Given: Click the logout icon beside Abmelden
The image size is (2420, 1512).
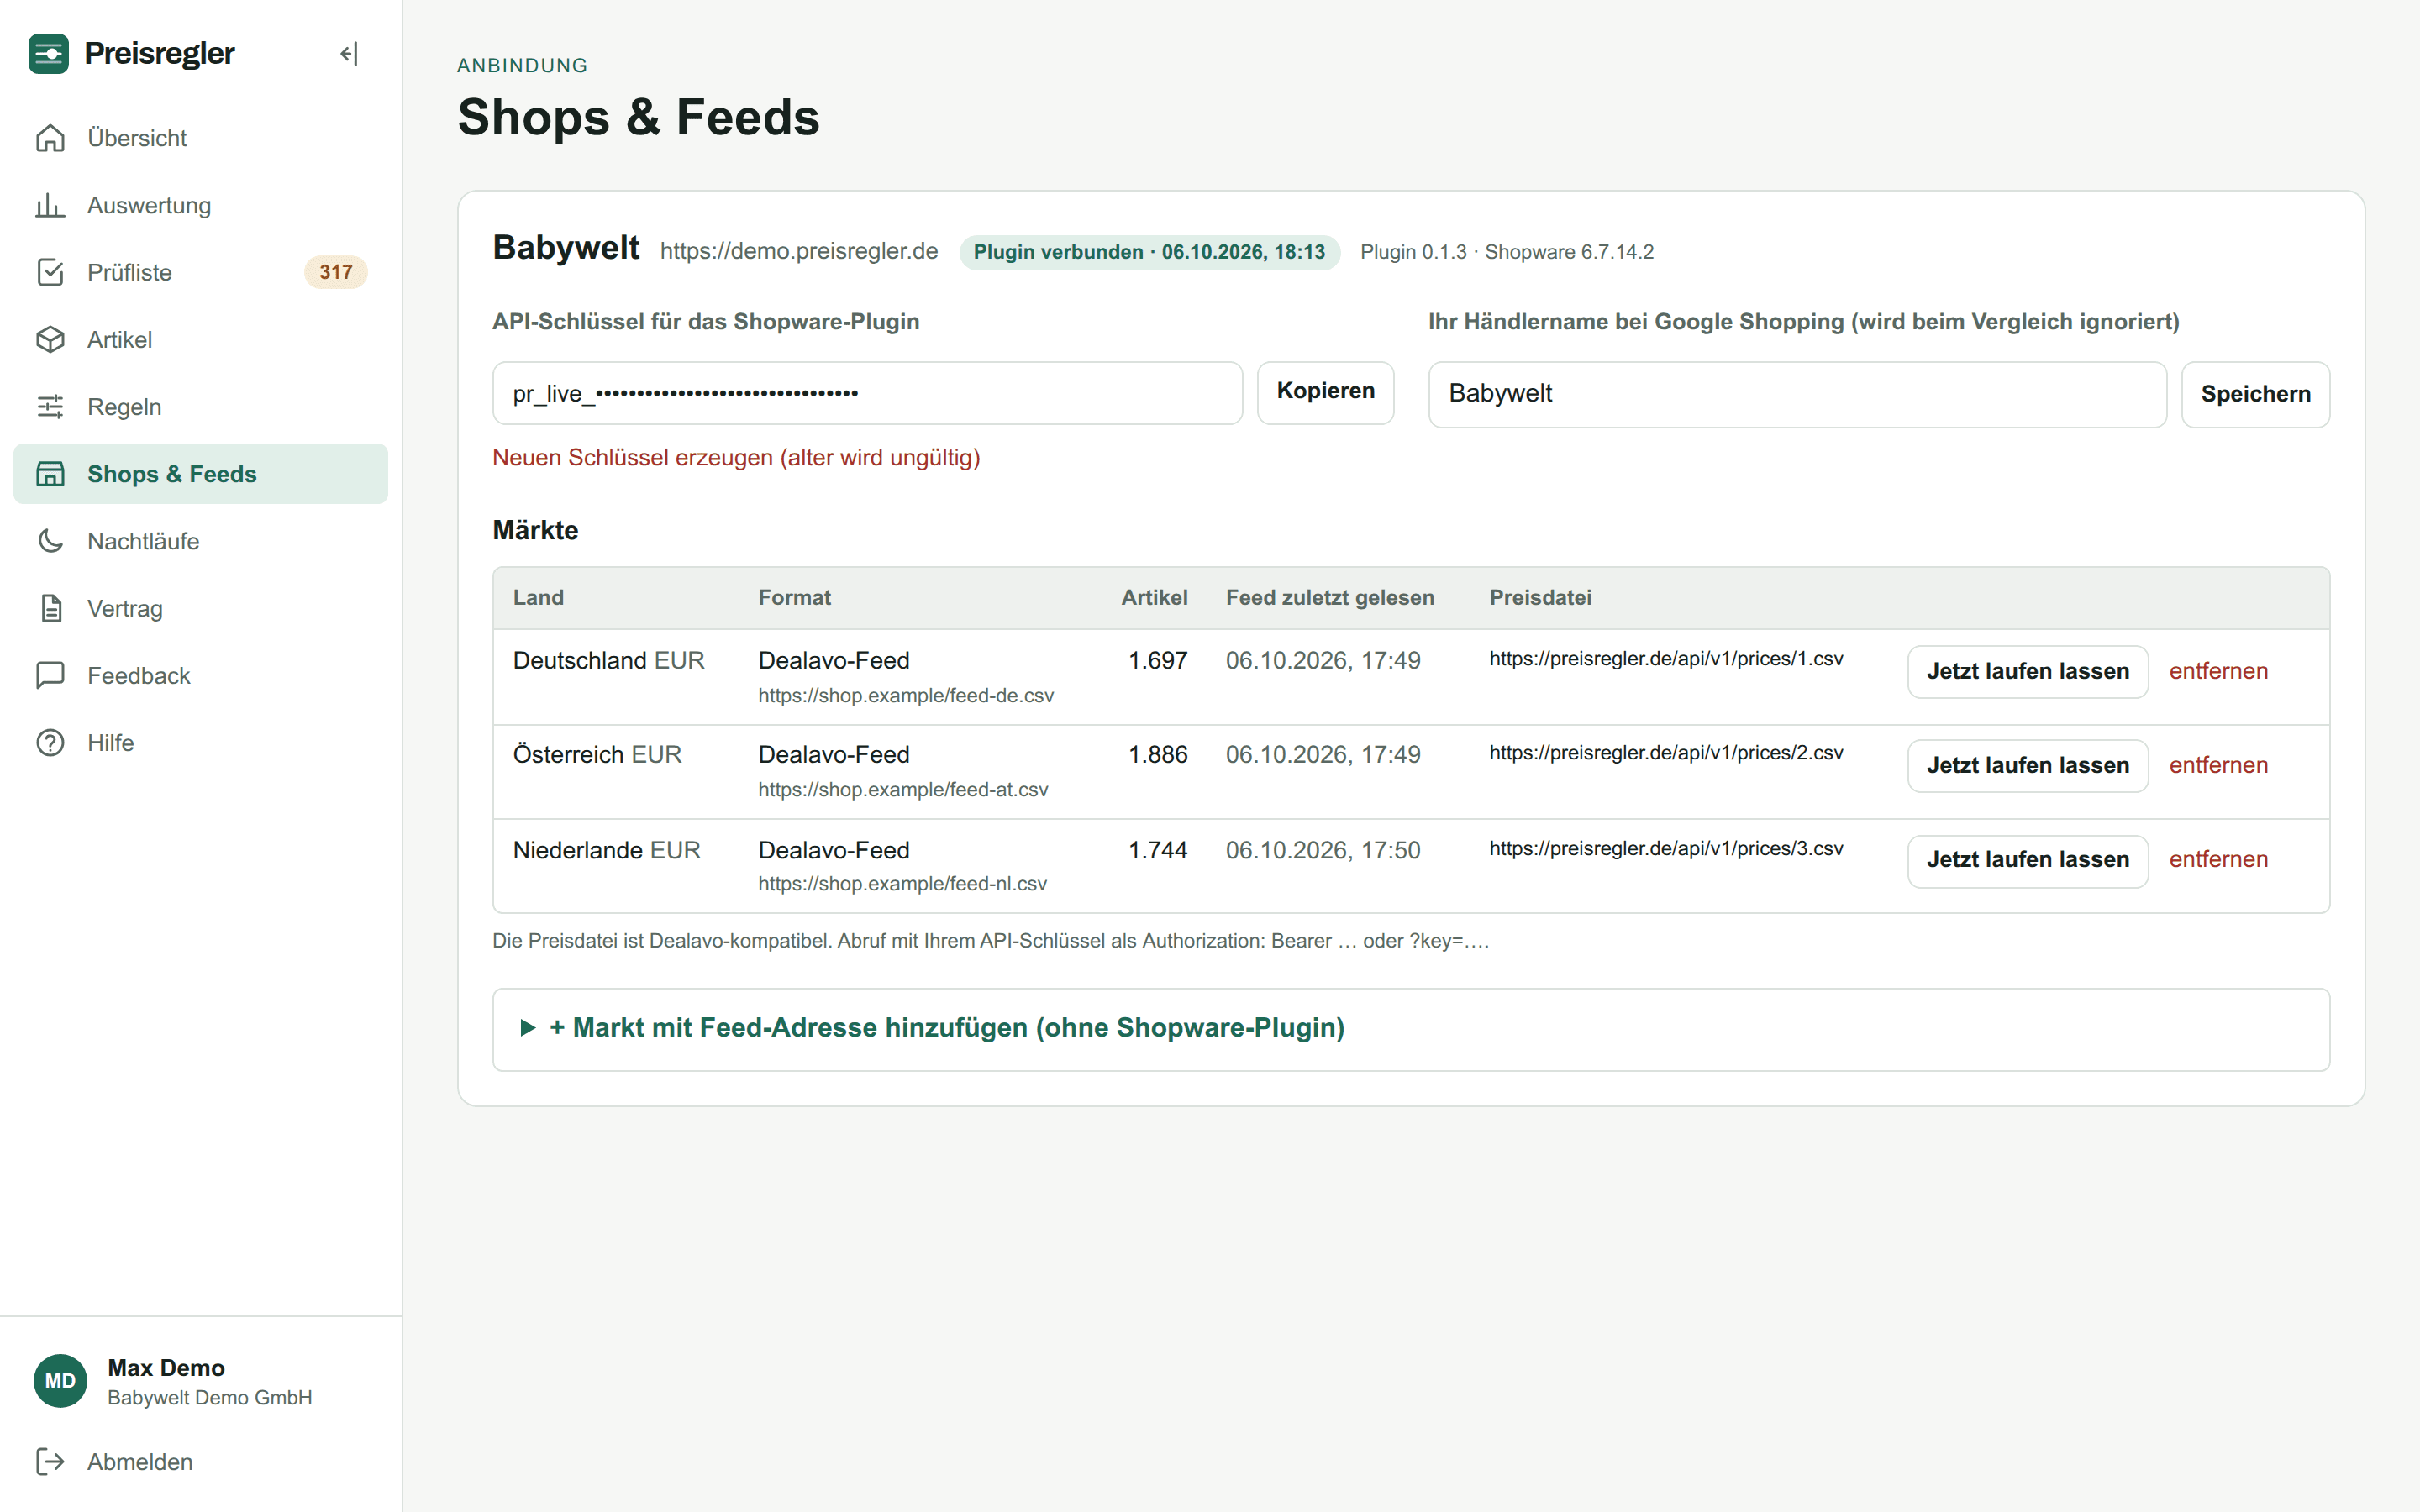Looking at the screenshot, I should 50,1461.
